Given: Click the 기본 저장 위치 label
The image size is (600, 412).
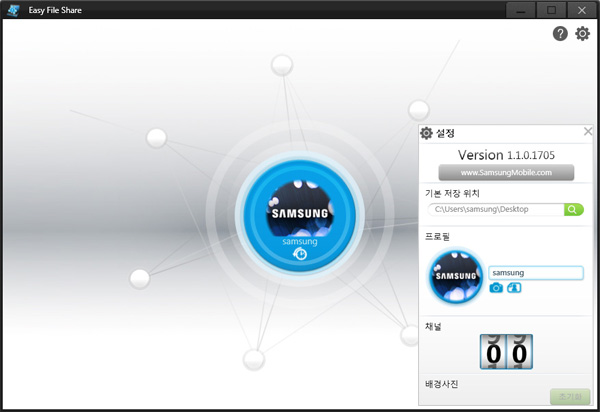Looking at the screenshot, I should tap(452, 194).
